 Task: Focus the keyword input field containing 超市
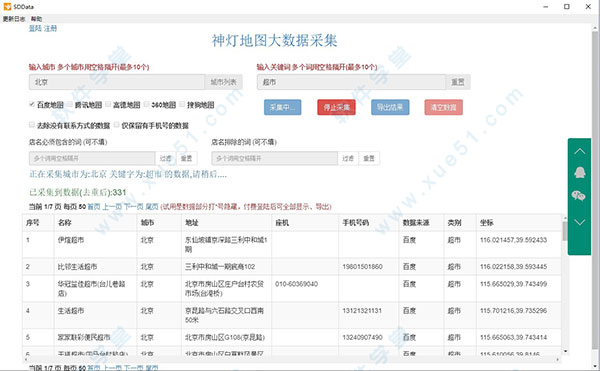352,82
